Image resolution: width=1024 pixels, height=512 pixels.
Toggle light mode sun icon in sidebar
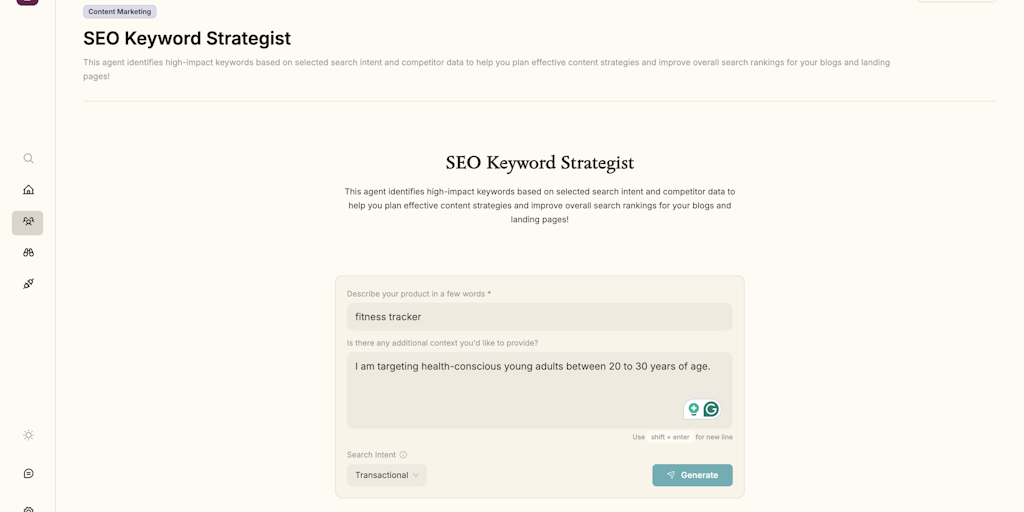click(28, 435)
